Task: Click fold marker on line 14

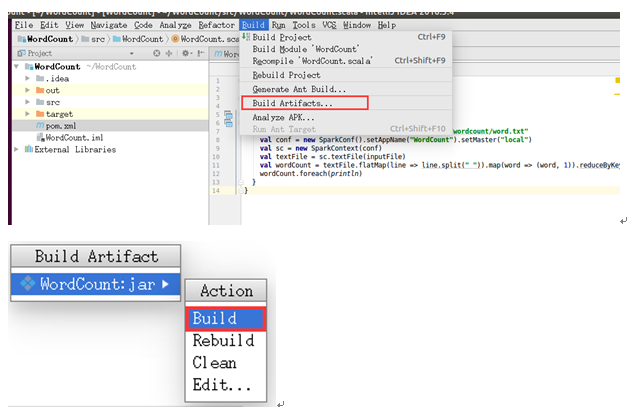Action: click(241, 191)
